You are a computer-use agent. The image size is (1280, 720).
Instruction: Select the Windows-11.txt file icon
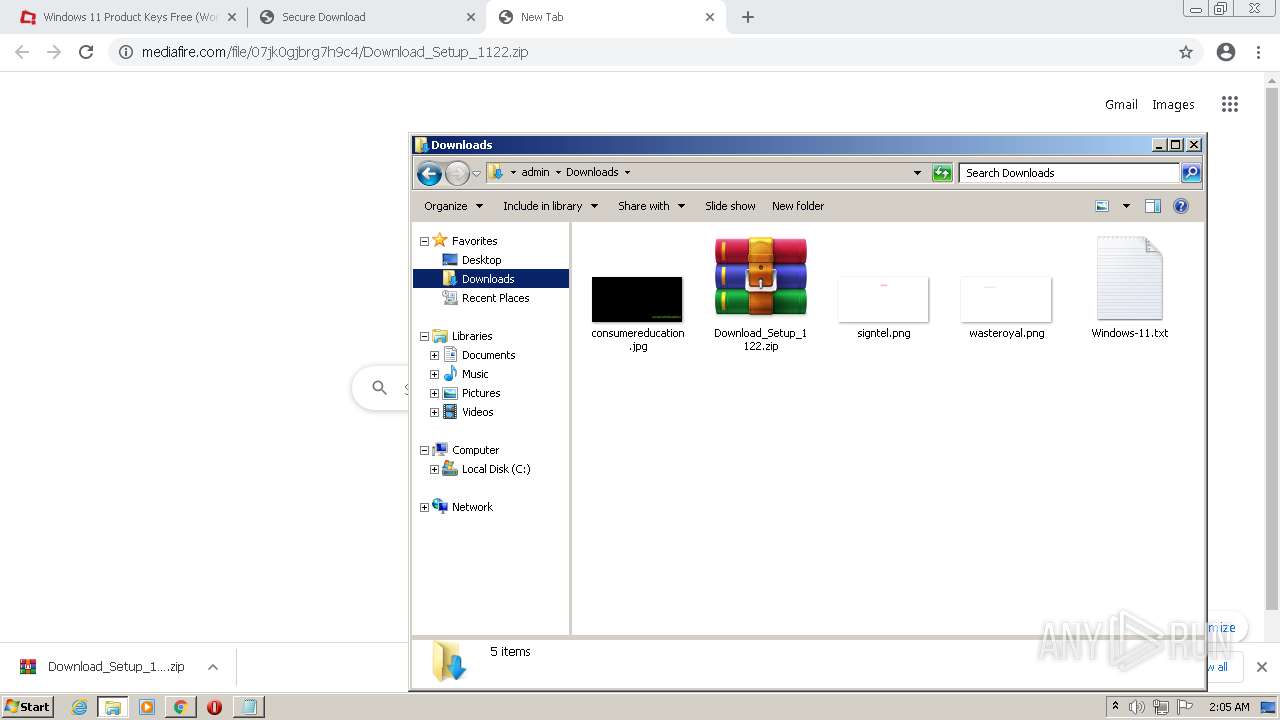coord(1130,278)
